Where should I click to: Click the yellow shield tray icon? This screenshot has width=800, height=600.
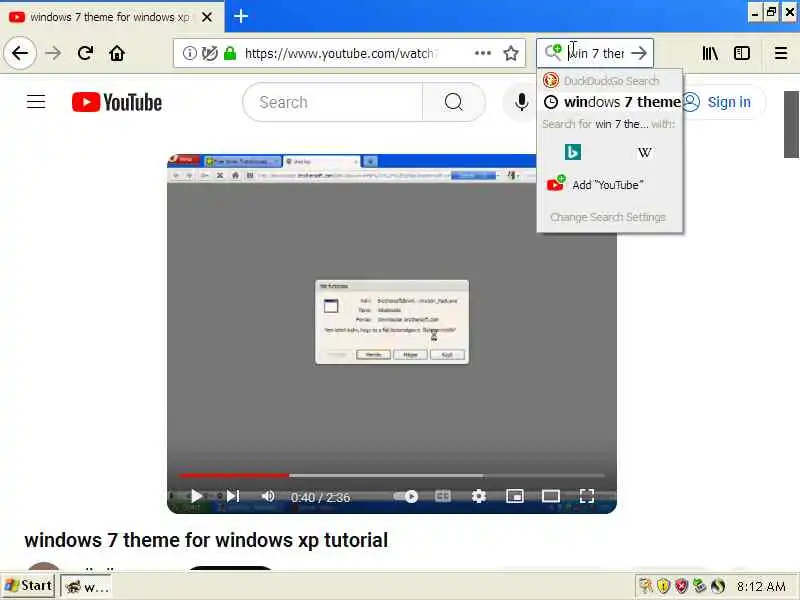click(x=663, y=586)
